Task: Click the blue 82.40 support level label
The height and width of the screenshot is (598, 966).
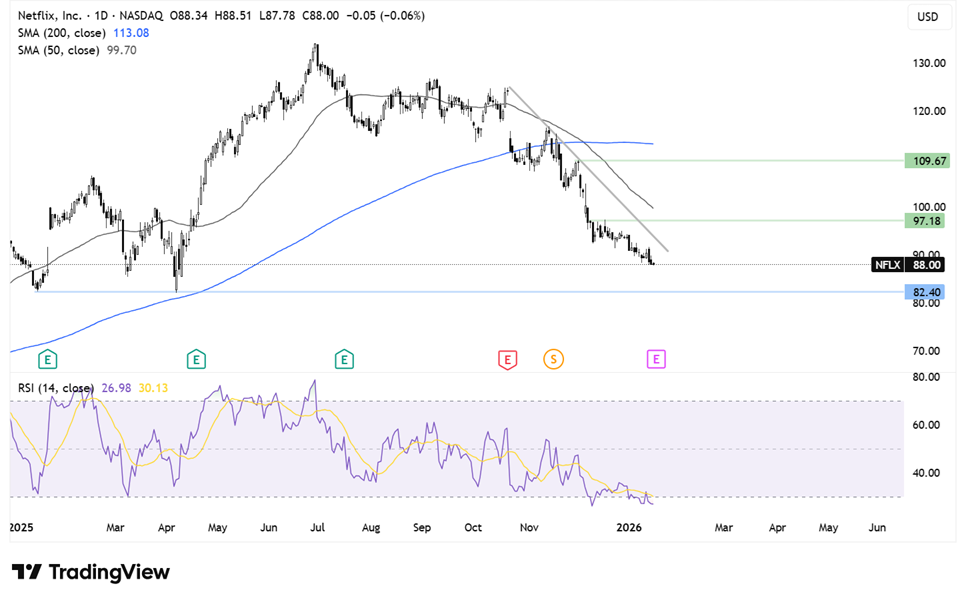Action: 925,292
